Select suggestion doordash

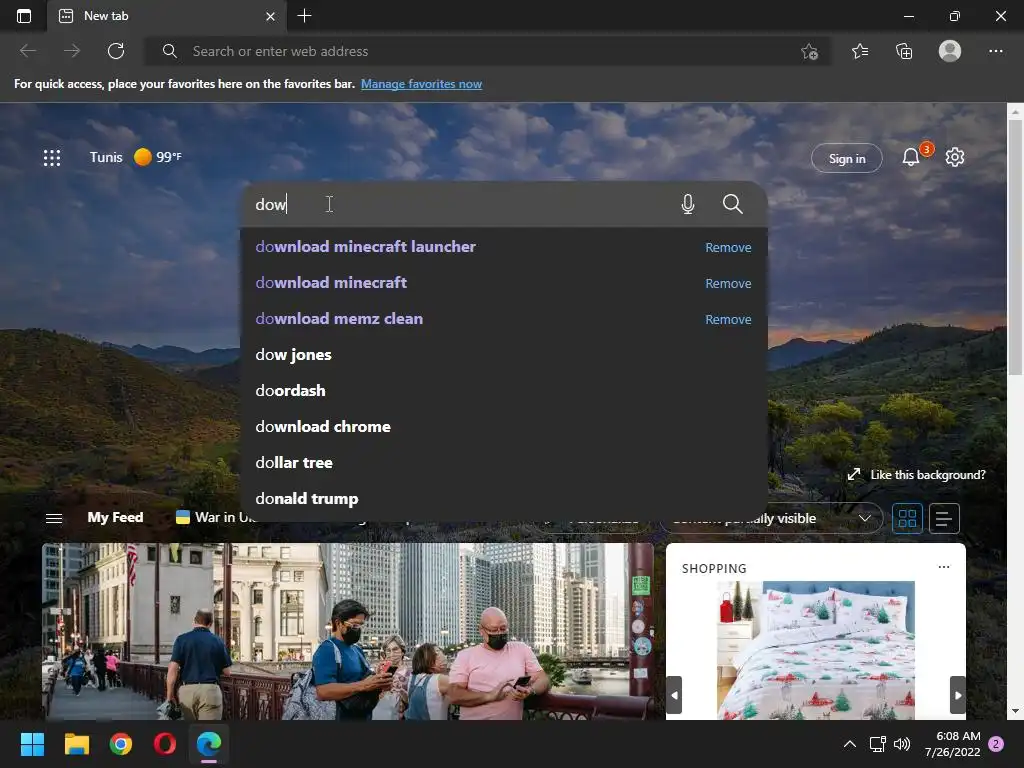[x=290, y=391]
